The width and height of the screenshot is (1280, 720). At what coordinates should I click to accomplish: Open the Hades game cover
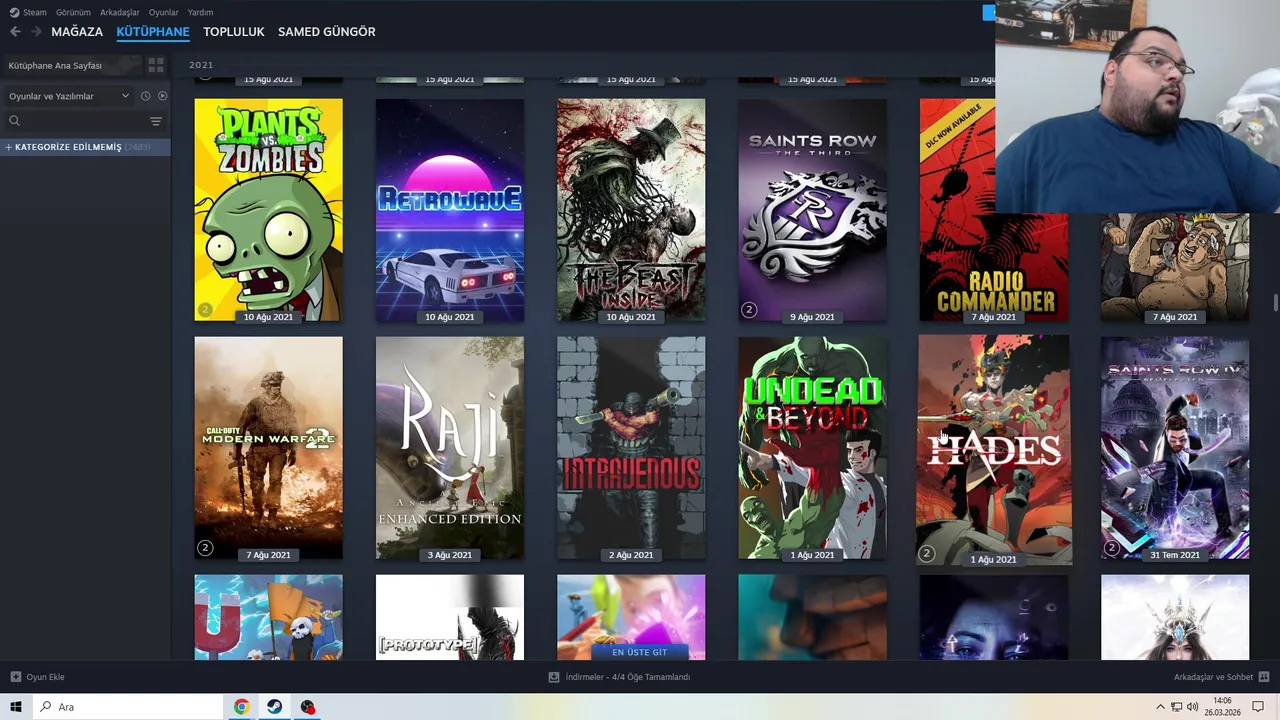click(x=994, y=449)
